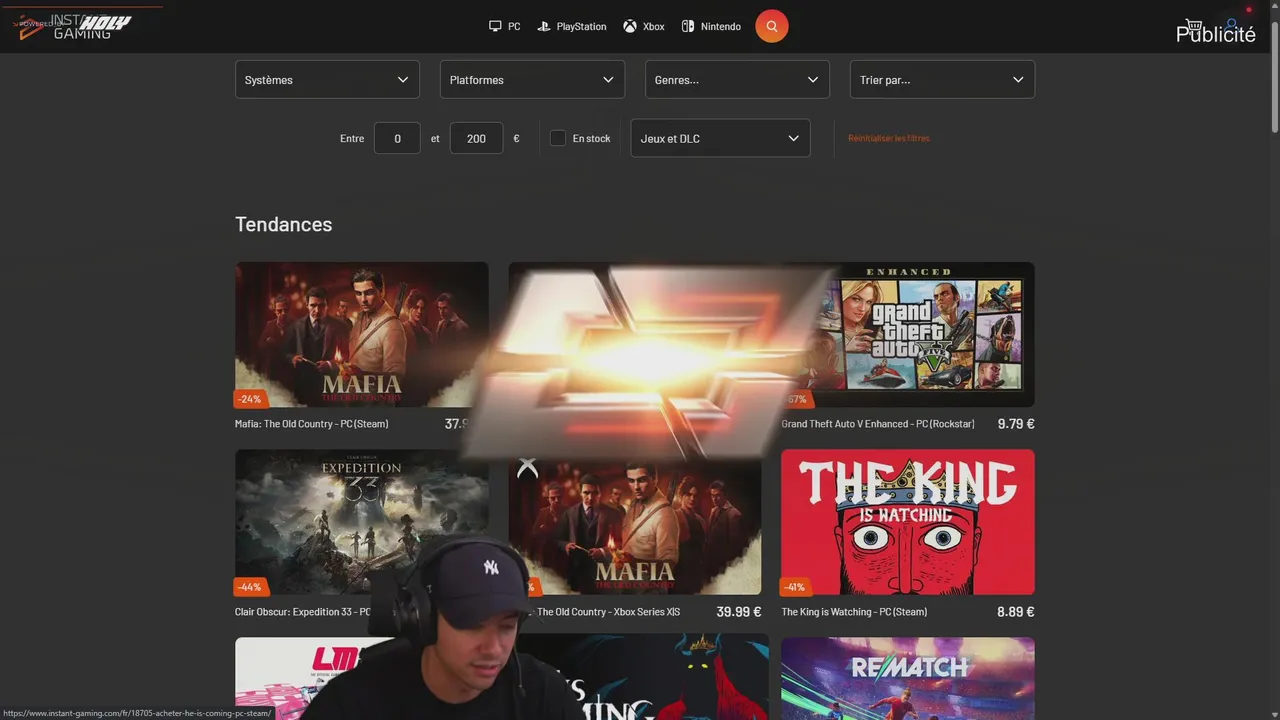Click the scrollbar up arrow
Viewport: 1280px width, 720px height.
click(x=1274, y=6)
